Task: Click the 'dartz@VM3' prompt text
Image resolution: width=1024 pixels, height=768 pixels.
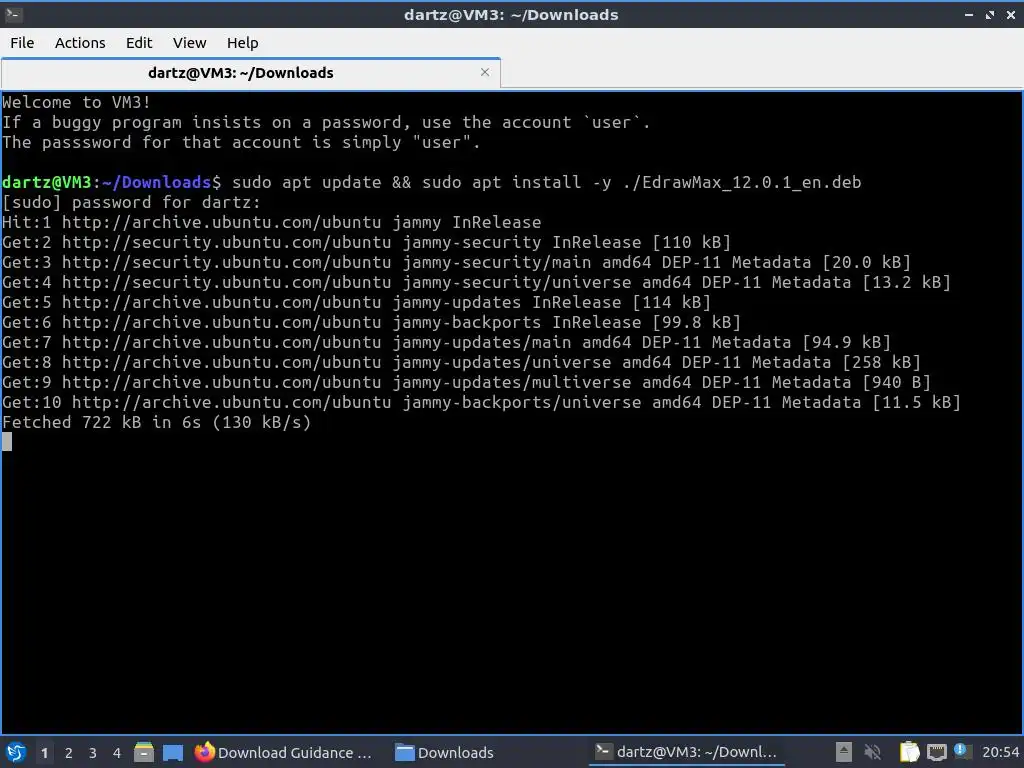Action: (47, 182)
